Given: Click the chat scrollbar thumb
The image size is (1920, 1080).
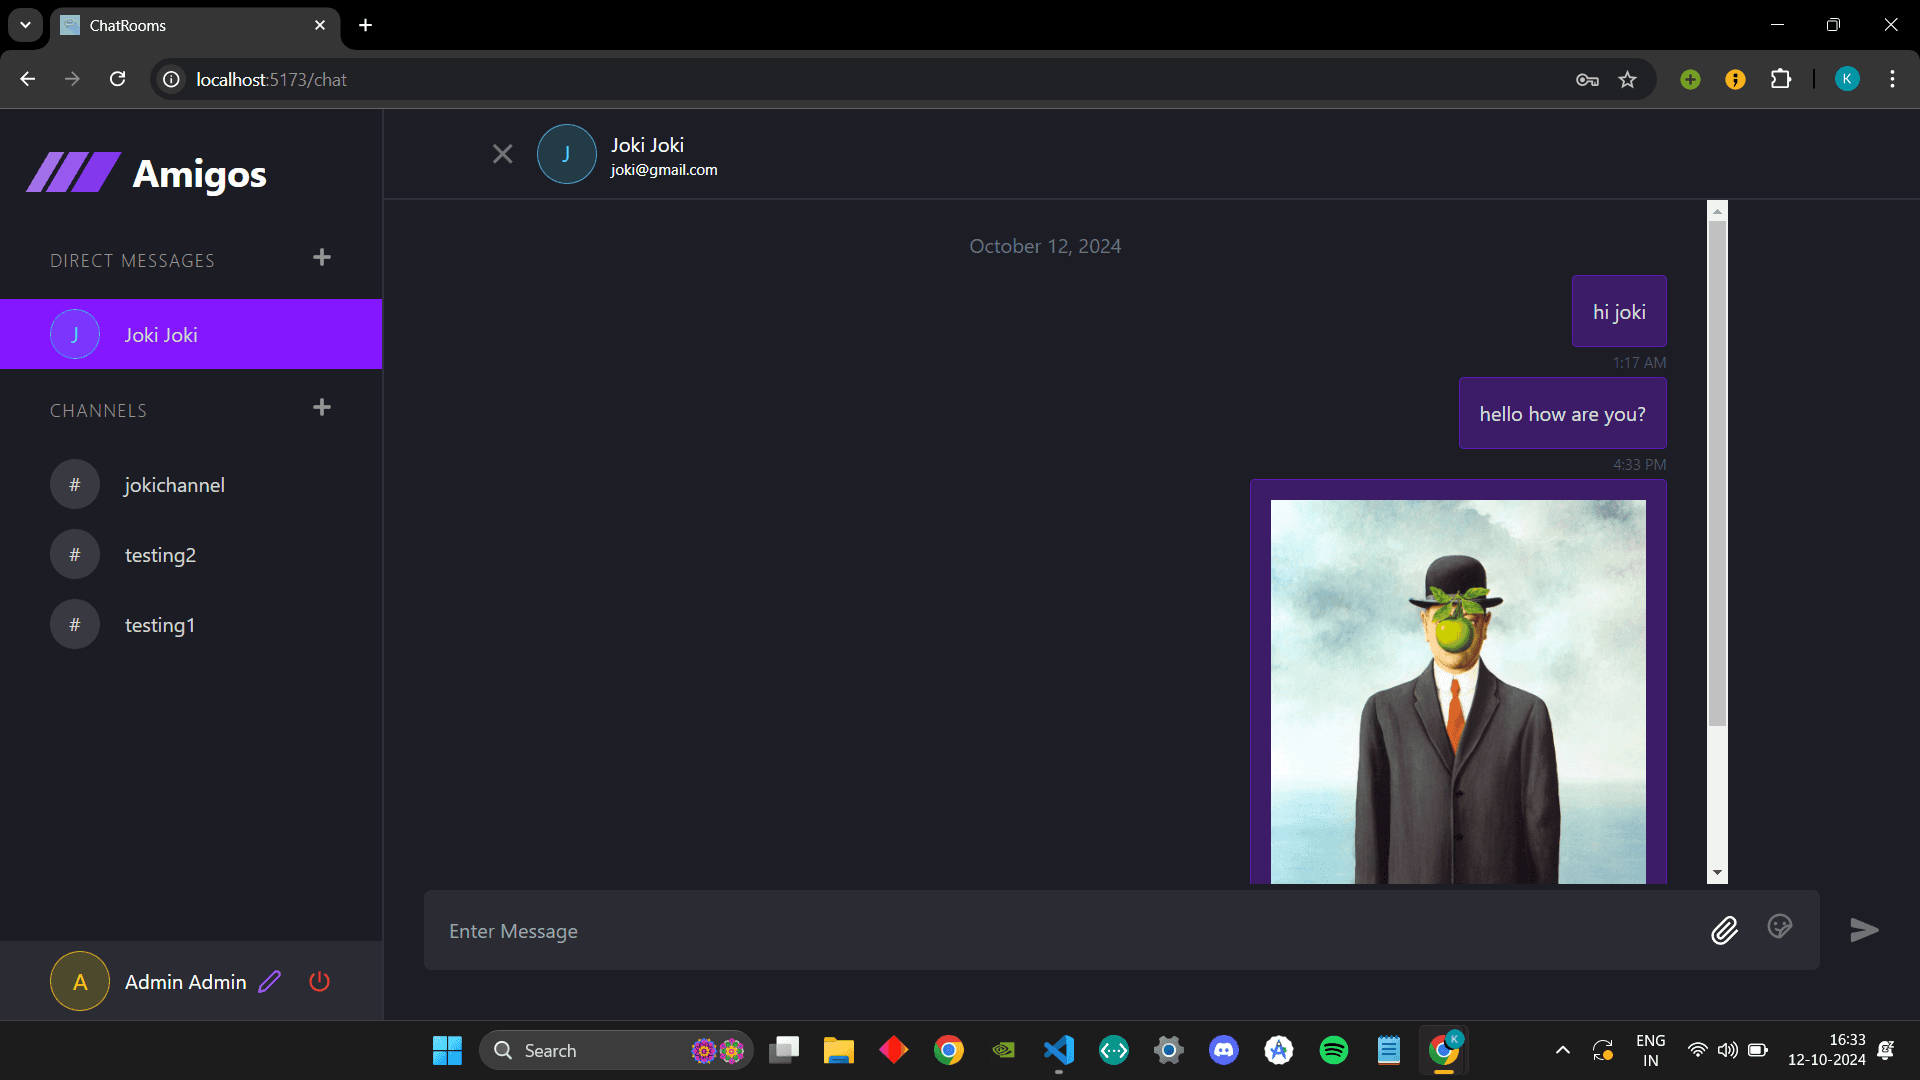Looking at the screenshot, I should pyautogui.click(x=1718, y=473).
